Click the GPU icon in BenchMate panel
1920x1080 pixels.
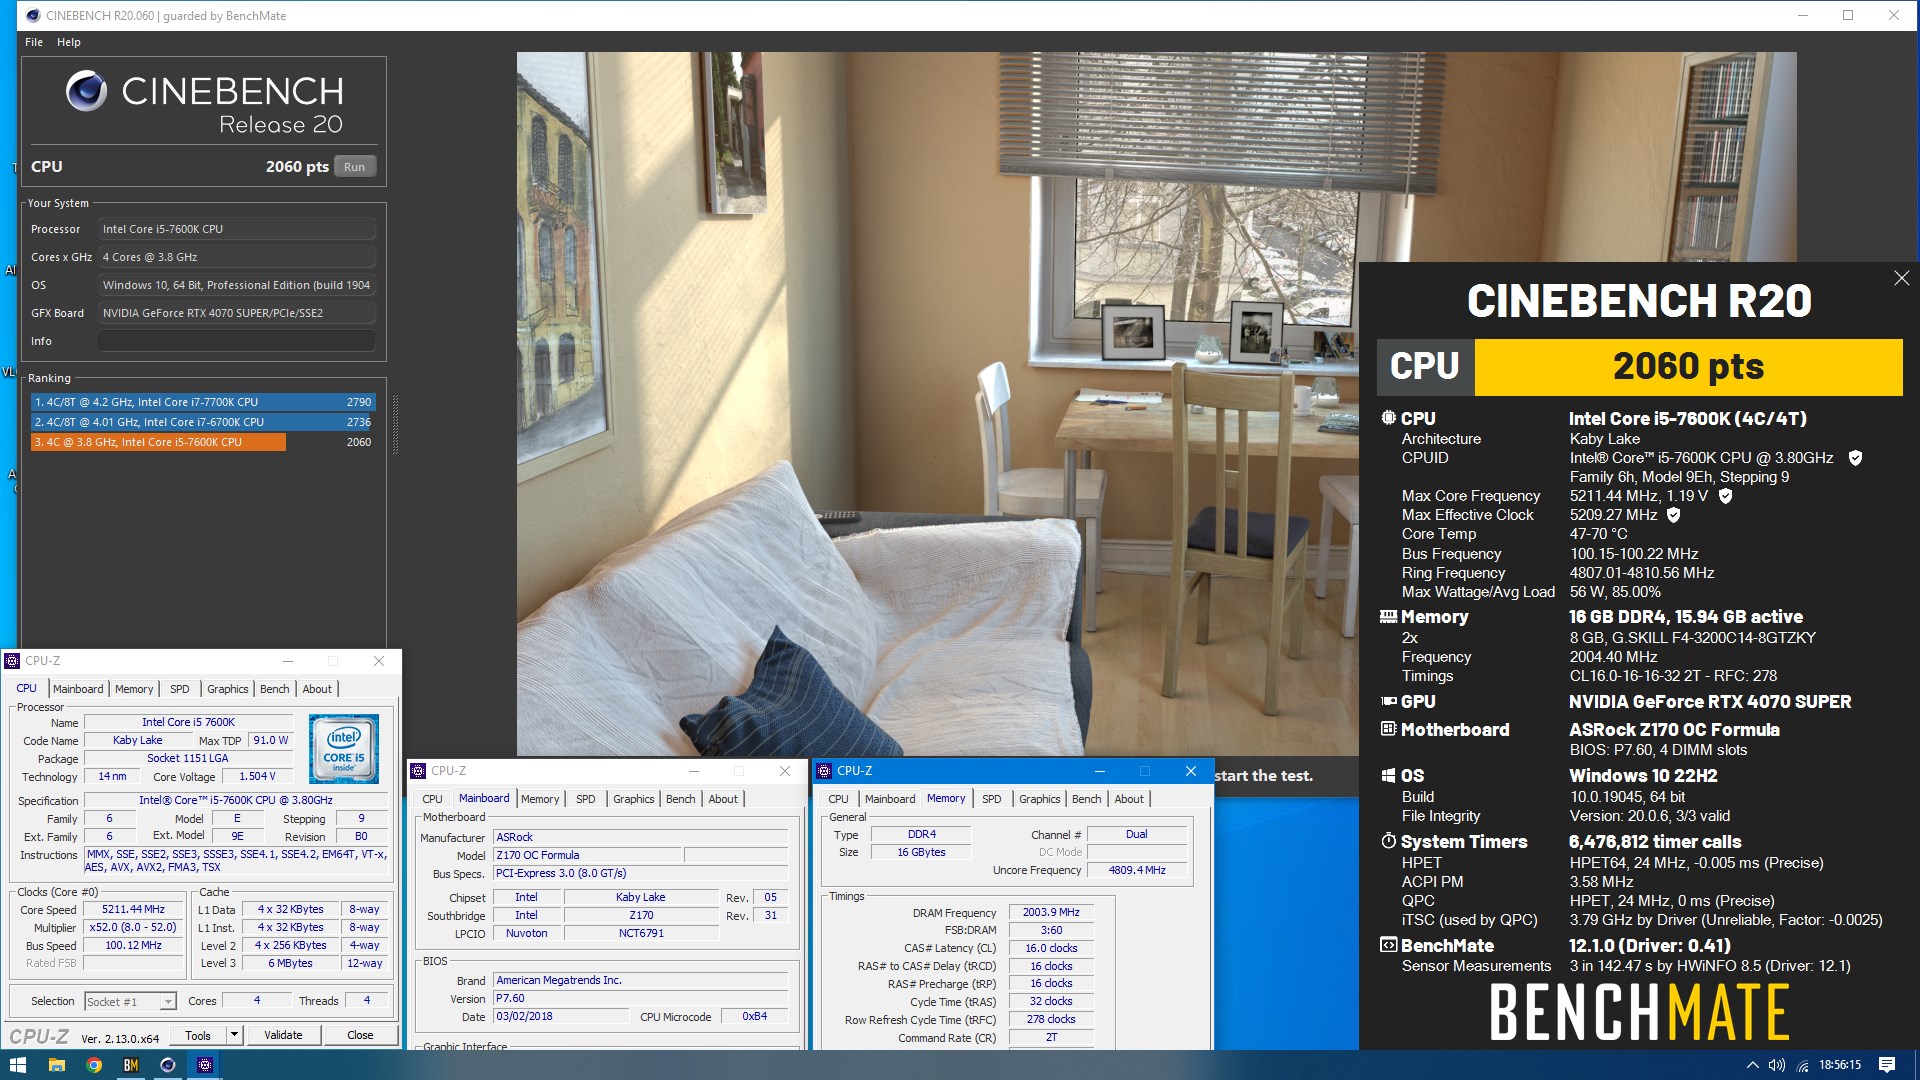pos(1388,702)
